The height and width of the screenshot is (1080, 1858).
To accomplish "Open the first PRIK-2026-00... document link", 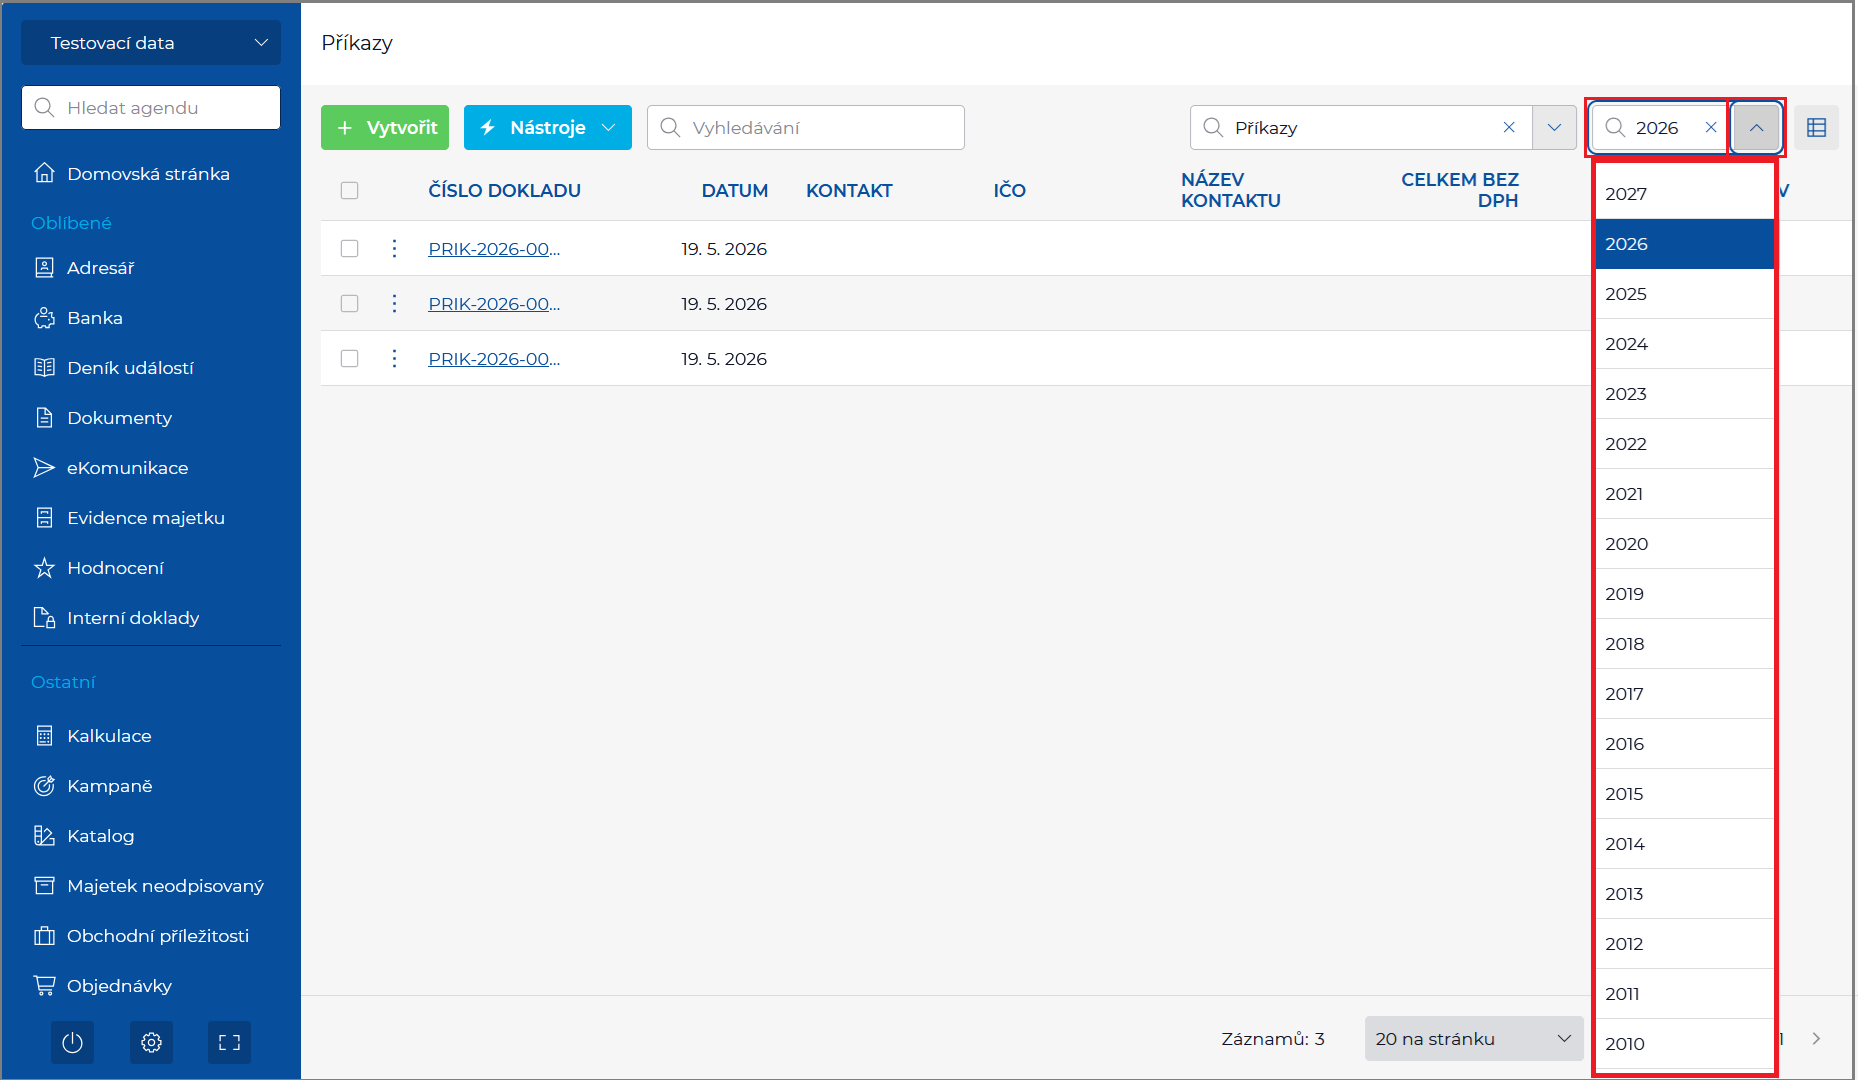I will coord(494,249).
